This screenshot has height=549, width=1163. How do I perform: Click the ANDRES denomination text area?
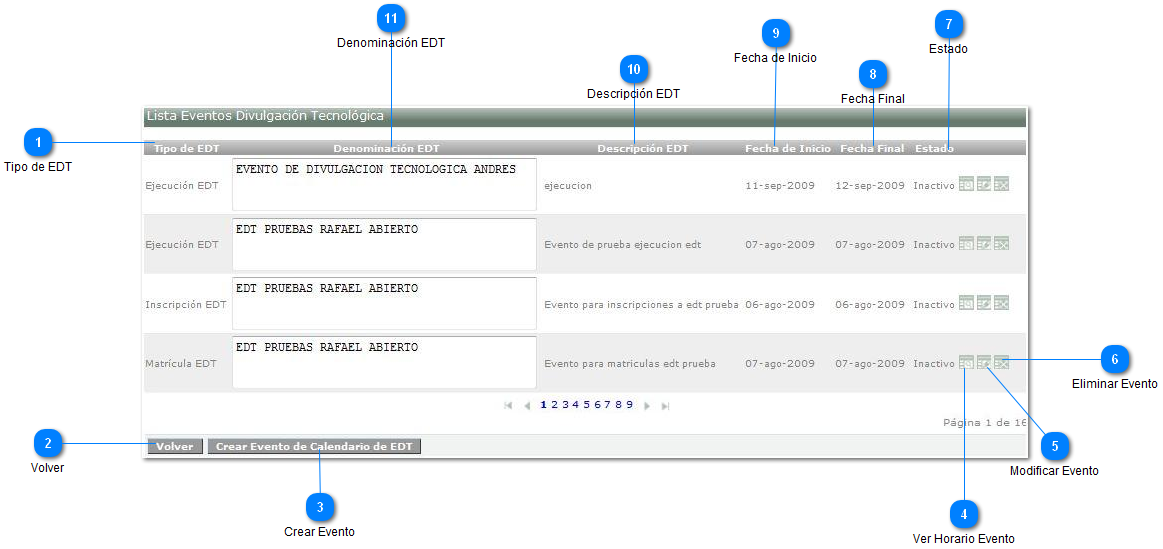(x=384, y=184)
